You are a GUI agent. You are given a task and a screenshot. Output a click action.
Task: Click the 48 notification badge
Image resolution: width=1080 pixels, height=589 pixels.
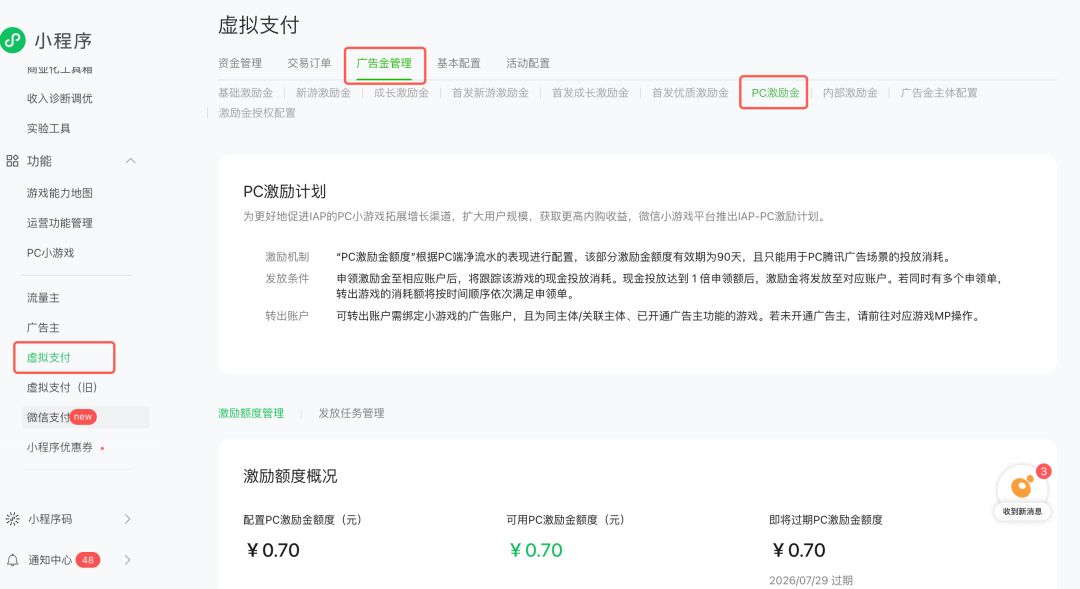coord(87,560)
